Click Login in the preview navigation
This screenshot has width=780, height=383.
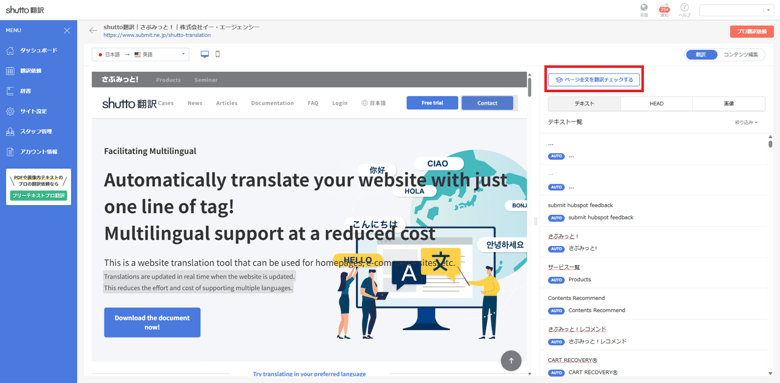[x=340, y=103]
